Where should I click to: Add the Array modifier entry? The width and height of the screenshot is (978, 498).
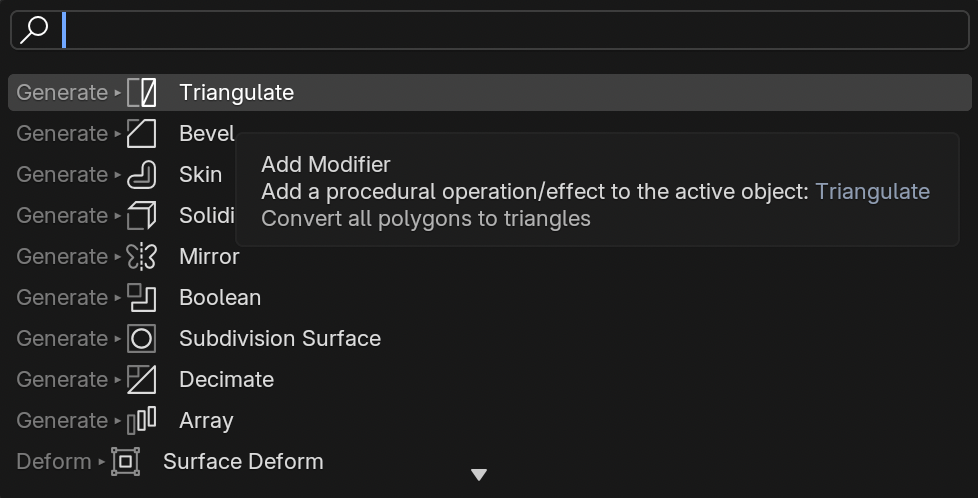point(206,421)
